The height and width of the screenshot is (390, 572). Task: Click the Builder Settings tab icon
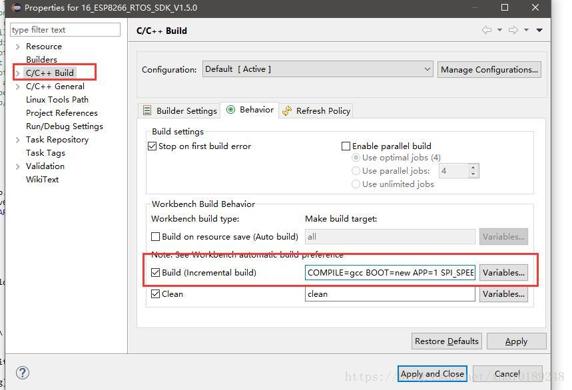(x=147, y=110)
